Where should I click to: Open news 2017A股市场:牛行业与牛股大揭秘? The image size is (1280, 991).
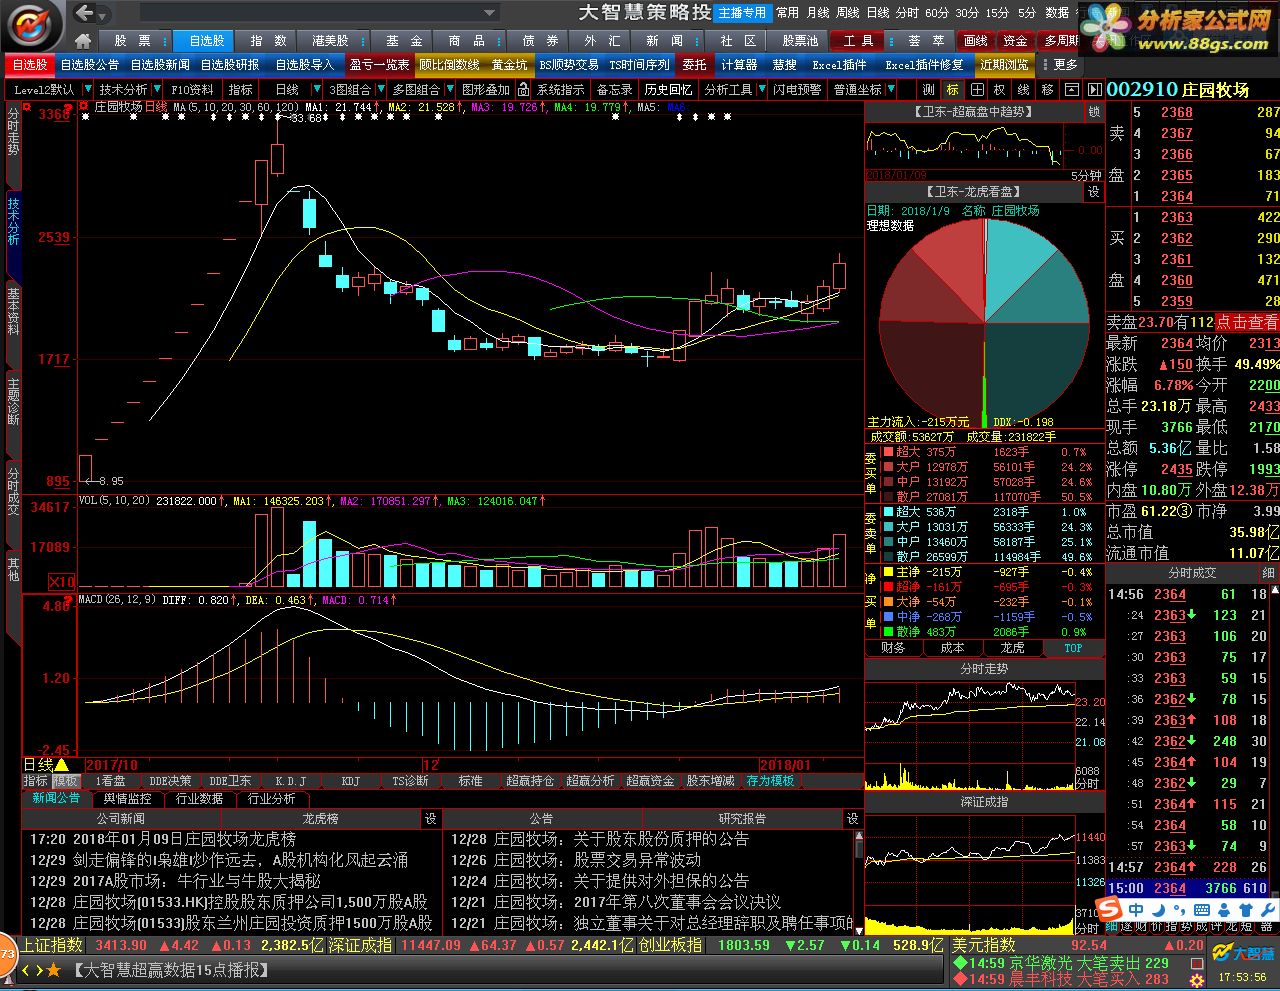(x=197, y=881)
